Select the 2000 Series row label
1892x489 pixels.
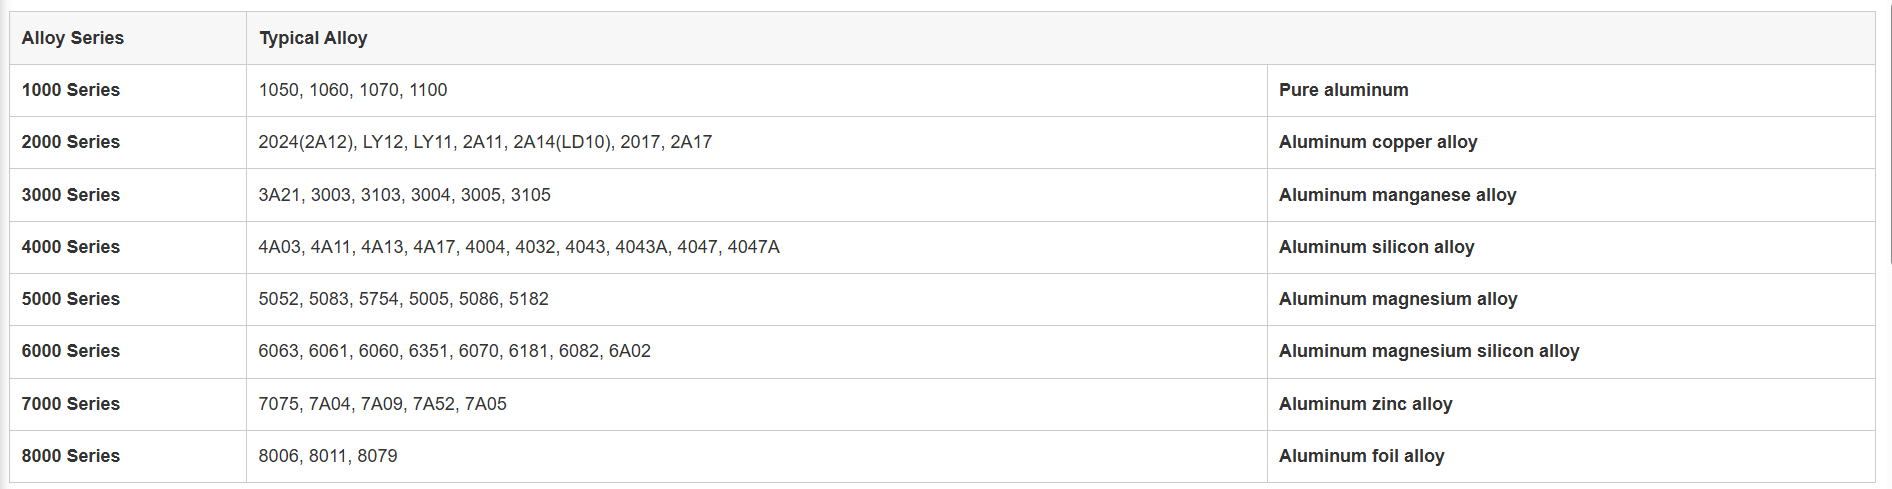(128, 142)
